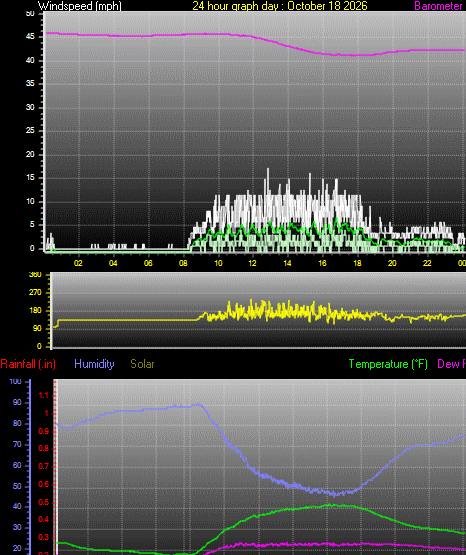Click the 270 mark on wind direction axis
Image resolution: width=466 pixels, height=555 pixels.
point(35,292)
